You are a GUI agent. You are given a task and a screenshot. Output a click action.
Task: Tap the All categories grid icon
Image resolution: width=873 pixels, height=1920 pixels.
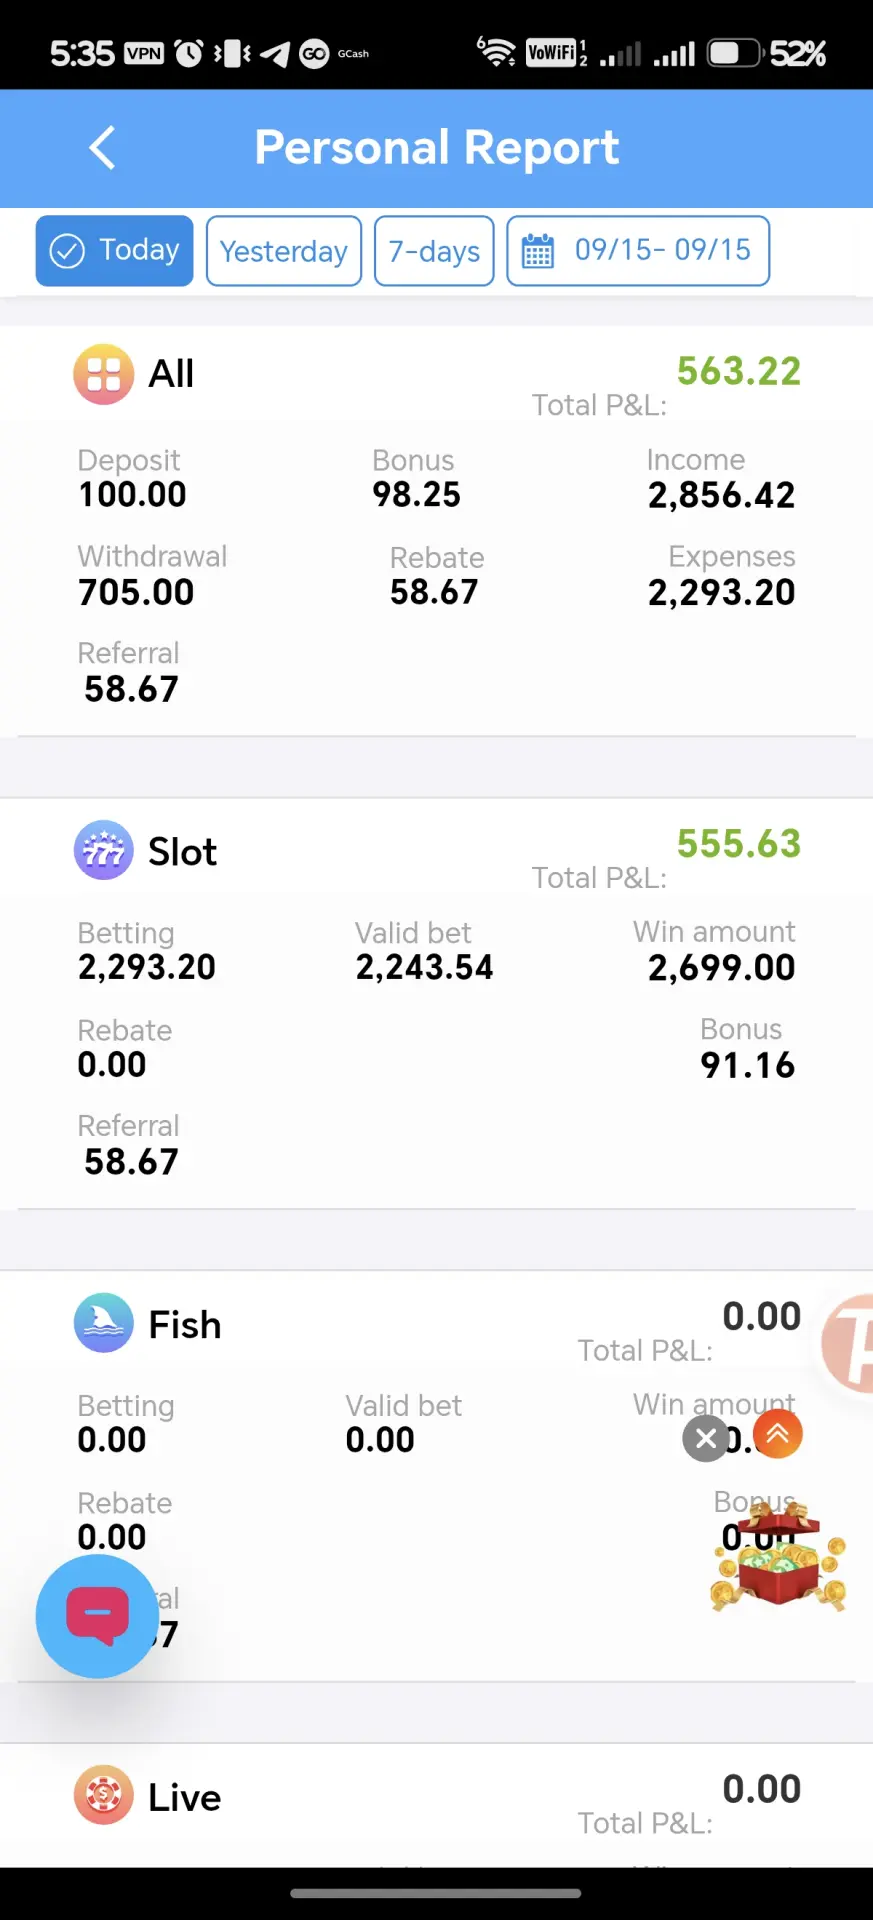click(x=103, y=374)
